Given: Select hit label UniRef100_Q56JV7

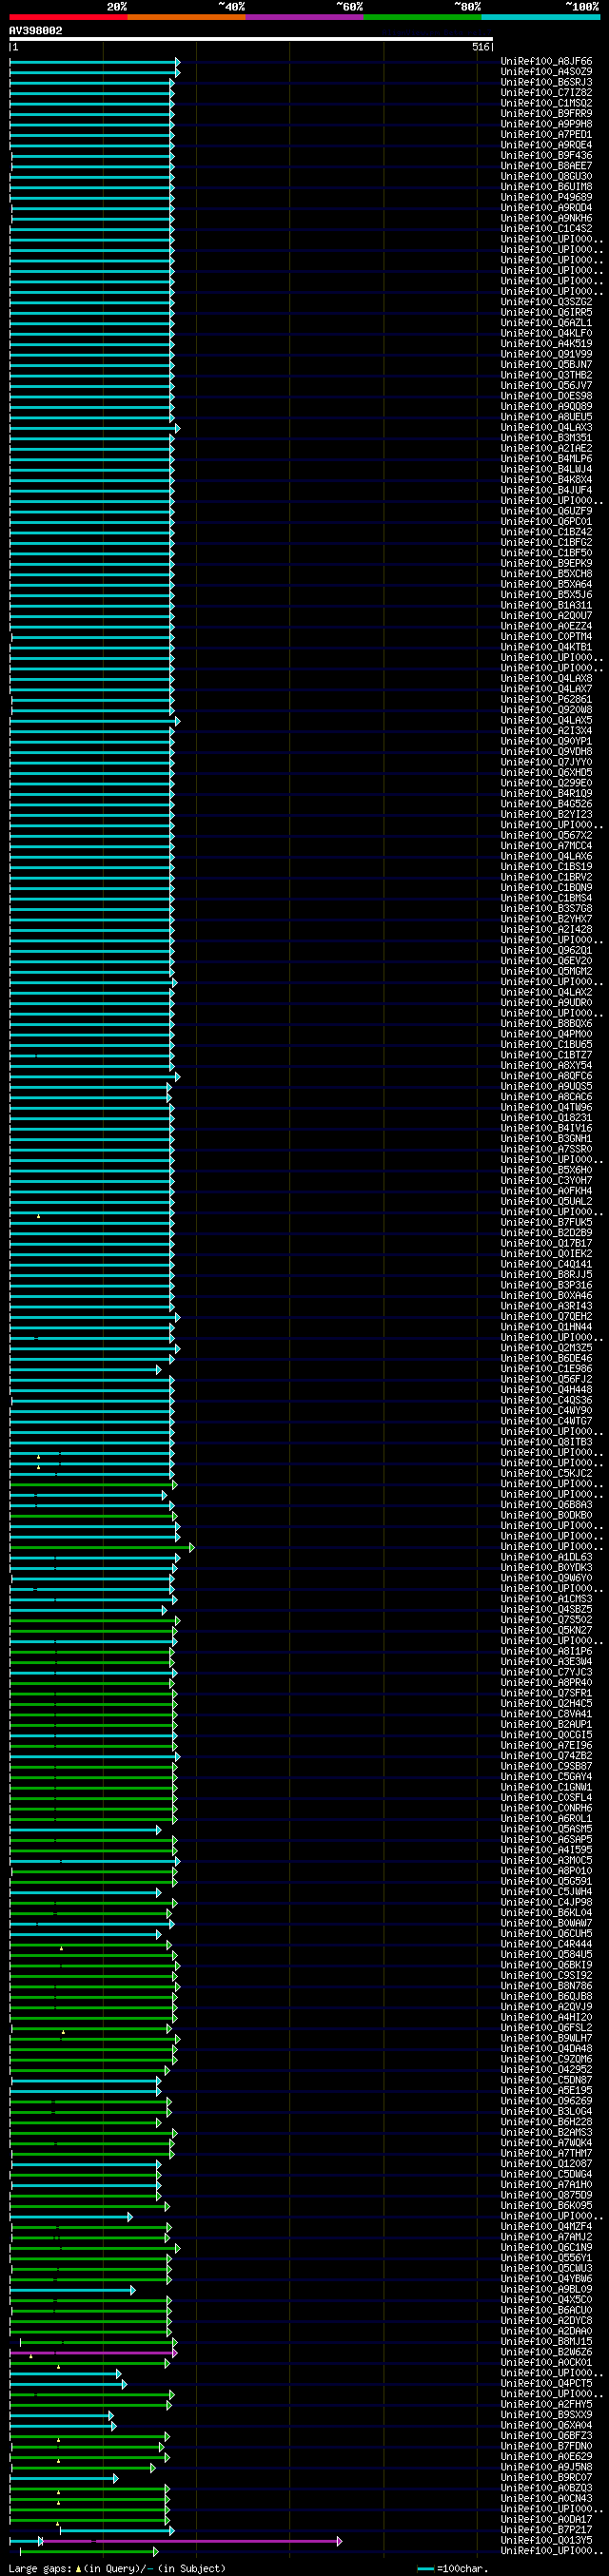Looking at the screenshot, I should click(546, 386).
